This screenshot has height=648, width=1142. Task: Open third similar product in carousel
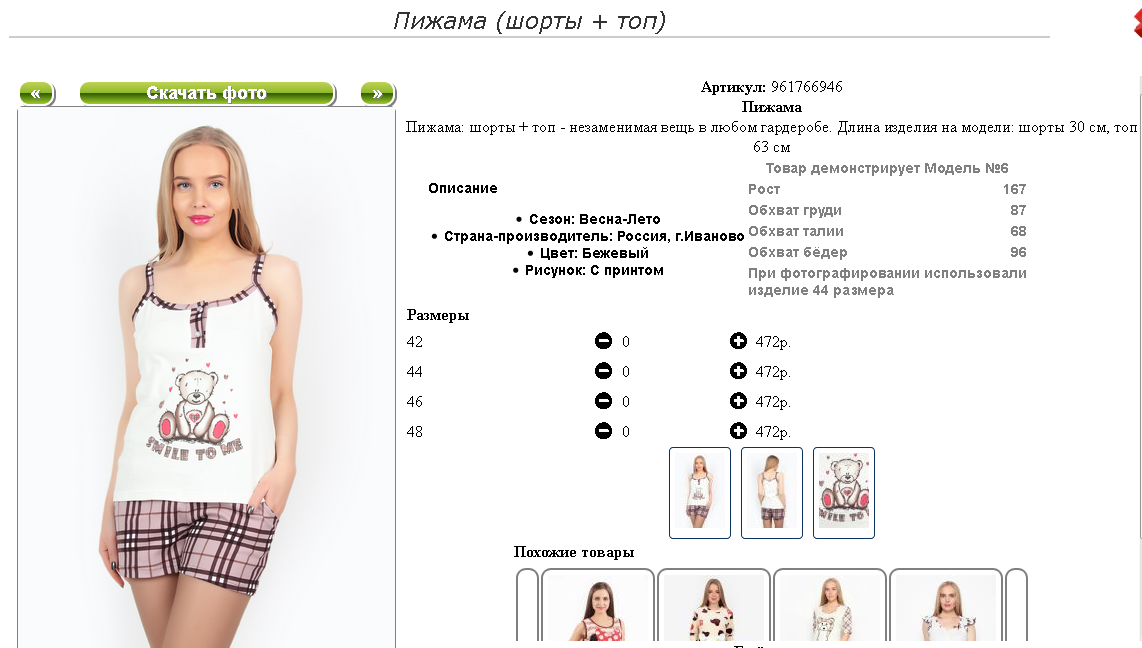[830, 607]
